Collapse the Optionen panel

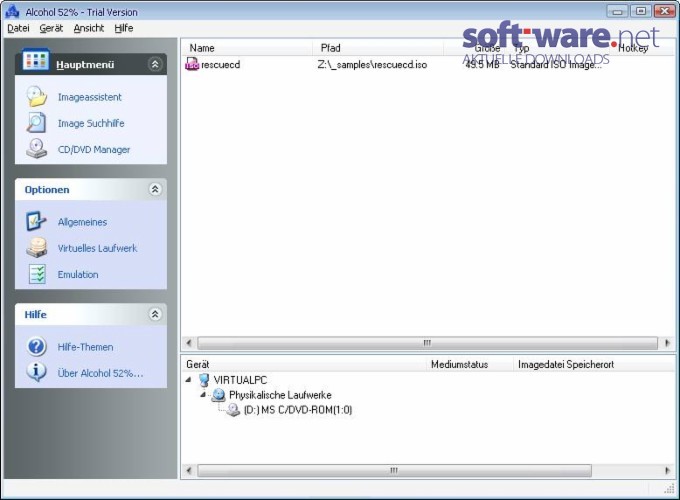pos(155,189)
